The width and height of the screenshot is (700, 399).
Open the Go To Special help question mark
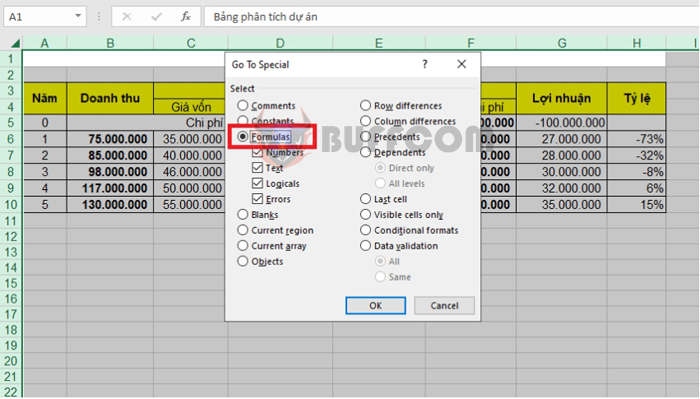point(425,64)
